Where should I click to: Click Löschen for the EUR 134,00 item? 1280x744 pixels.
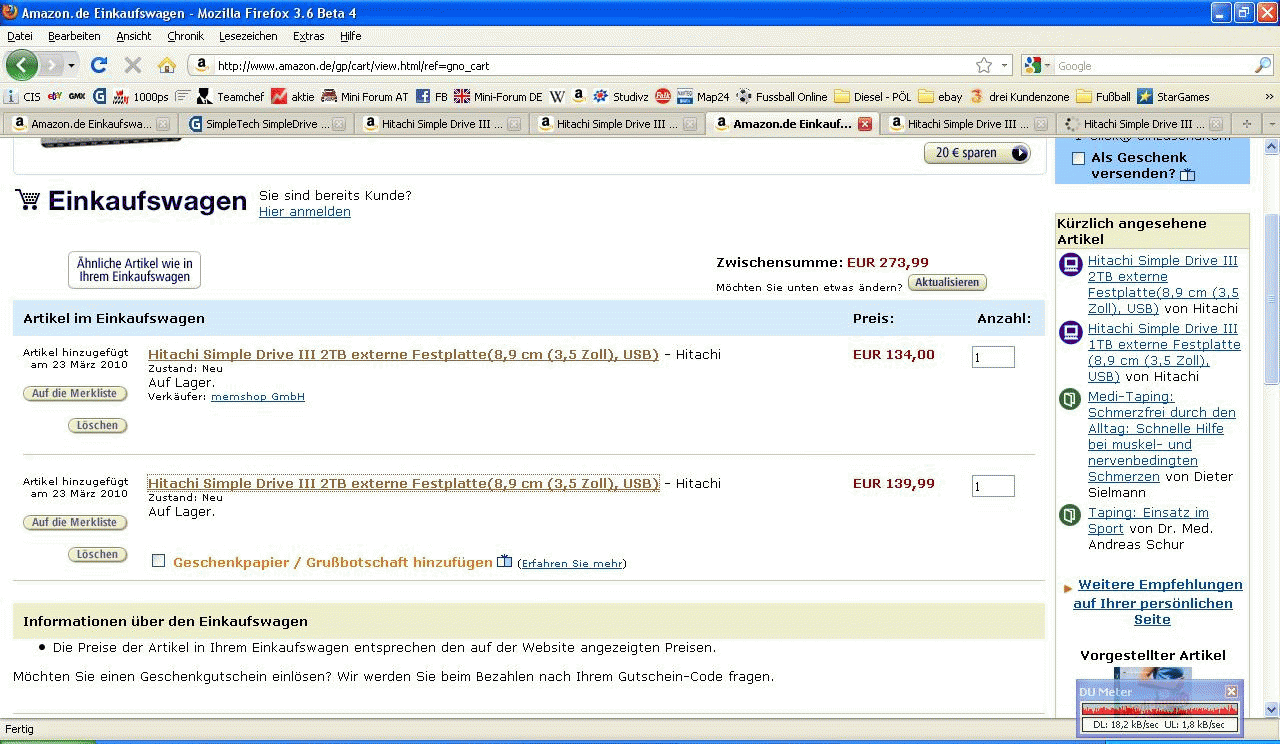pyautogui.click(x=98, y=425)
